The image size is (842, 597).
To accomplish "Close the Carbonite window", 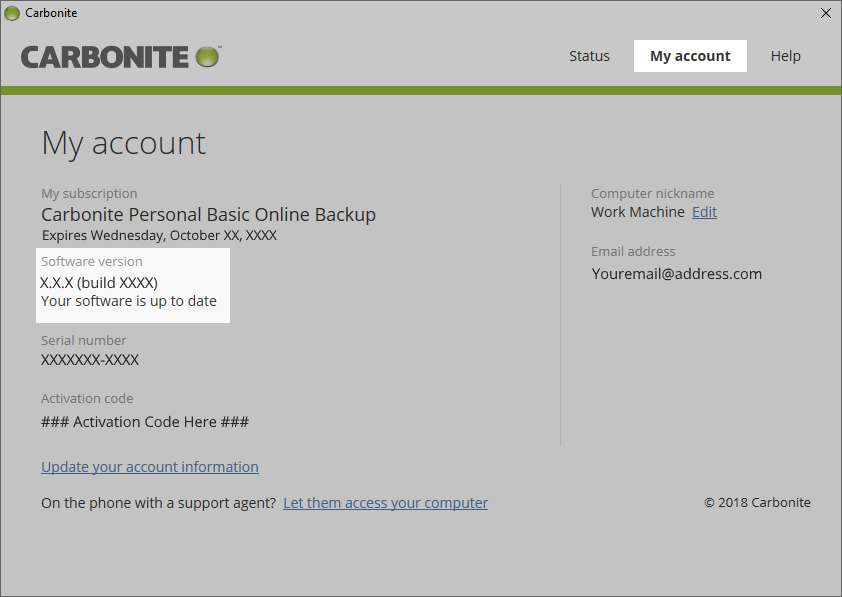I will (x=825, y=13).
